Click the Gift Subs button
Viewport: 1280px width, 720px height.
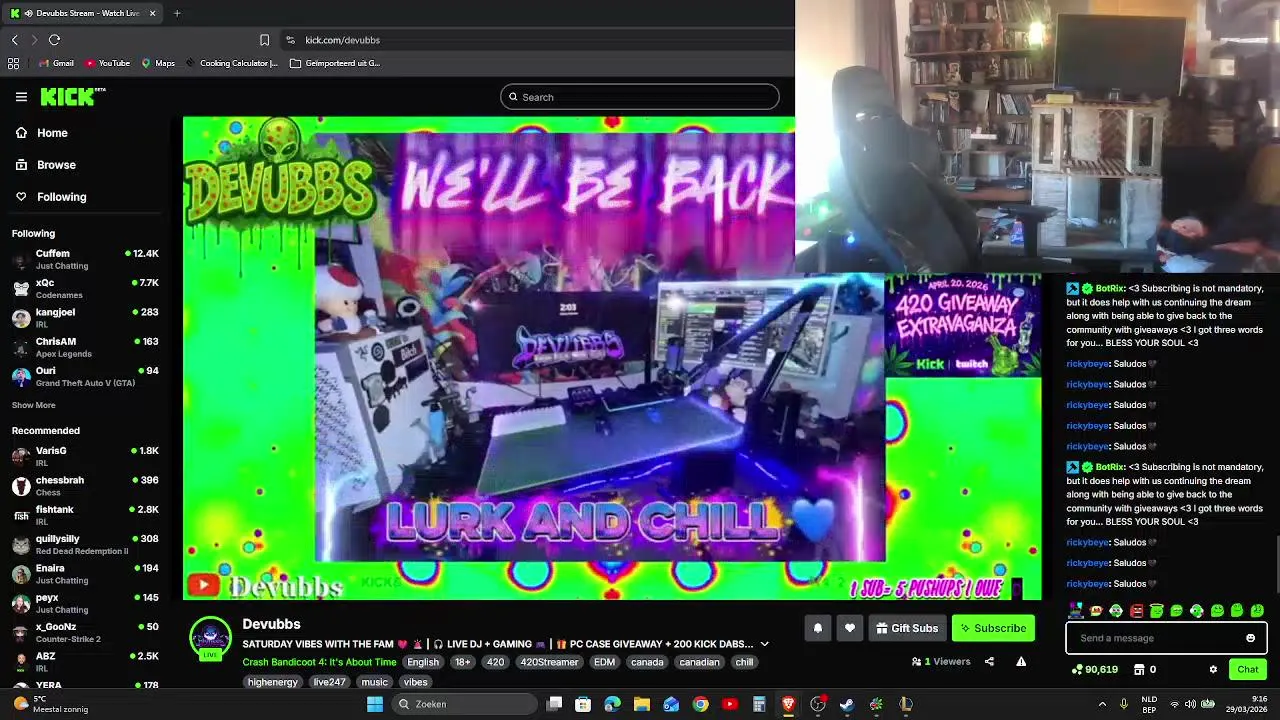[907, 628]
